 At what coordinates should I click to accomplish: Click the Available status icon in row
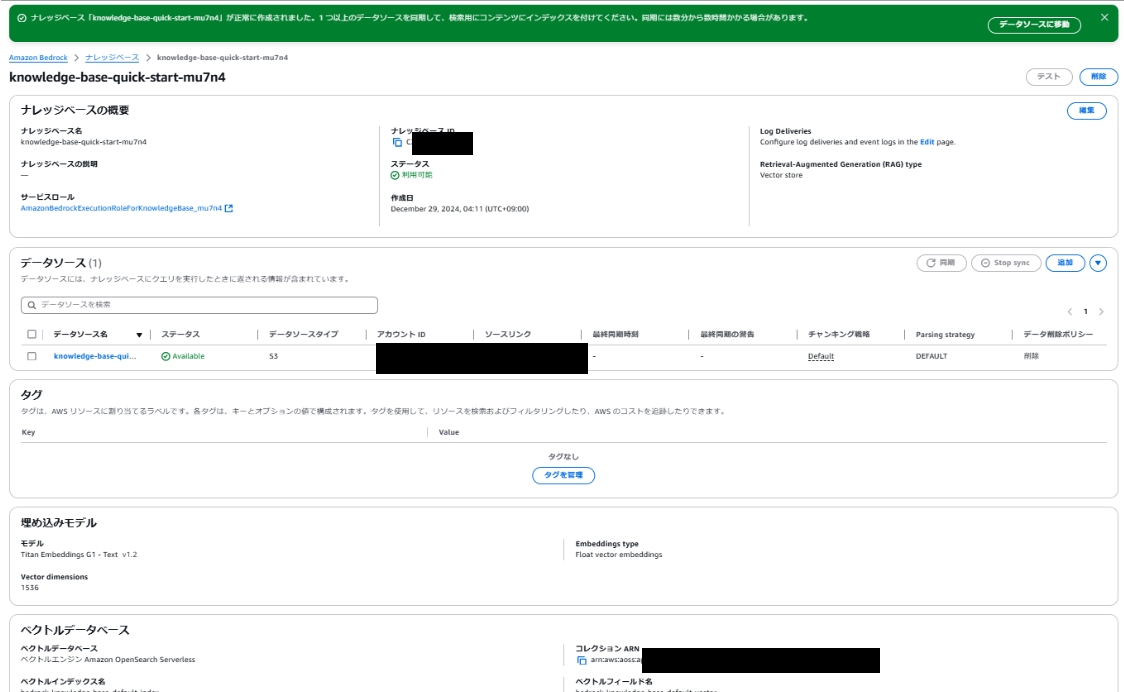click(166, 356)
